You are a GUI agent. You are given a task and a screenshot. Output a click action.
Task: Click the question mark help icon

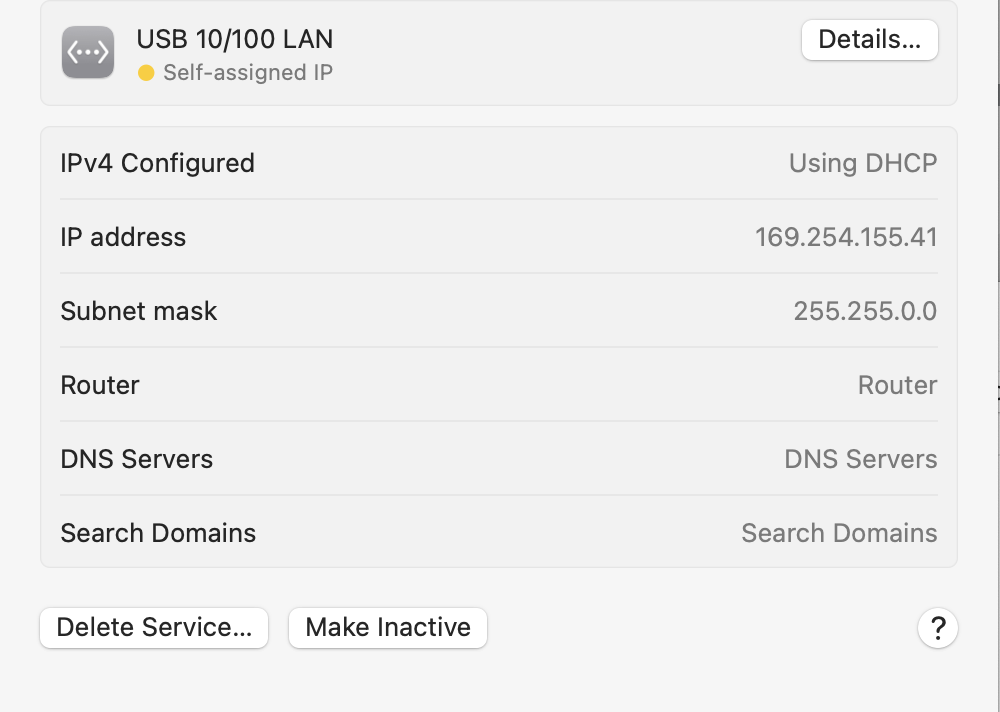937,628
